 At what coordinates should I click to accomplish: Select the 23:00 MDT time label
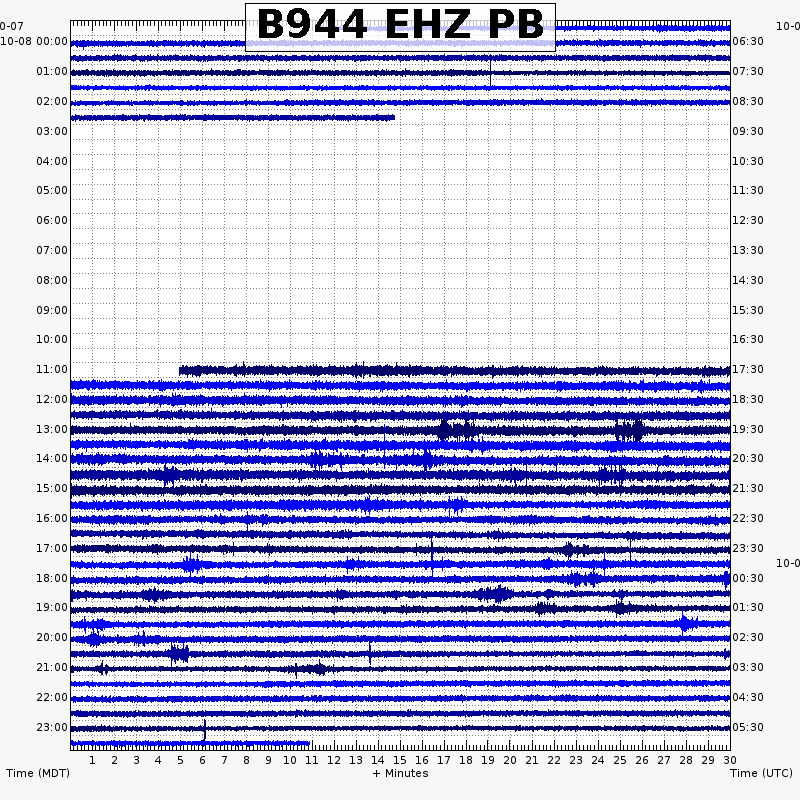[x=52, y=728]
